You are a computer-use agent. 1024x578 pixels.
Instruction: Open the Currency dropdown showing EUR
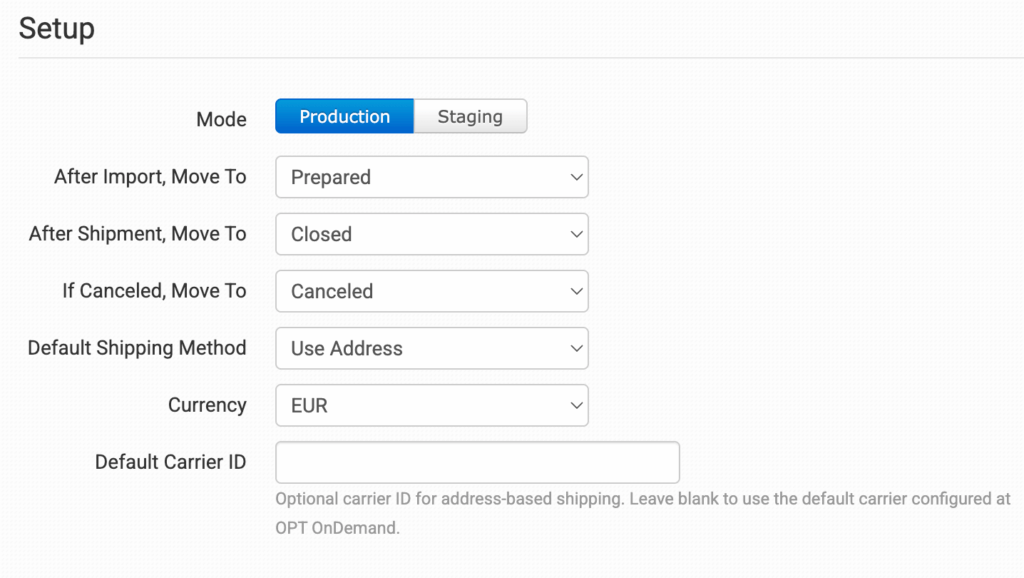(432, 406)
